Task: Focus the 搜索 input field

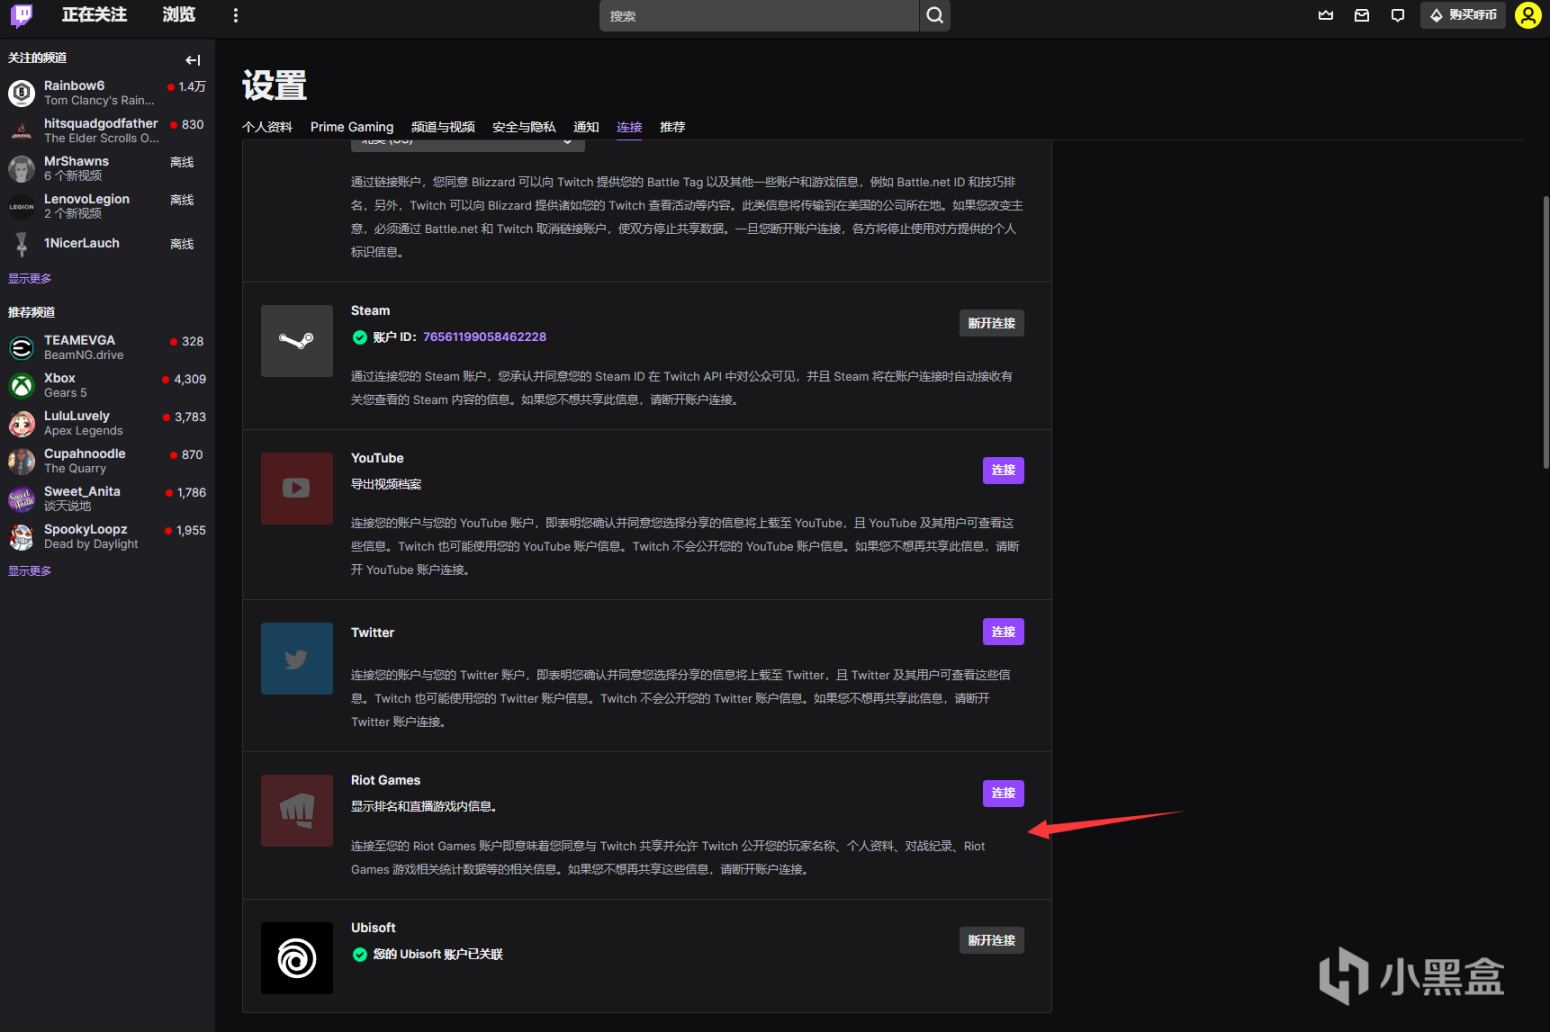Action: point(759,15)
